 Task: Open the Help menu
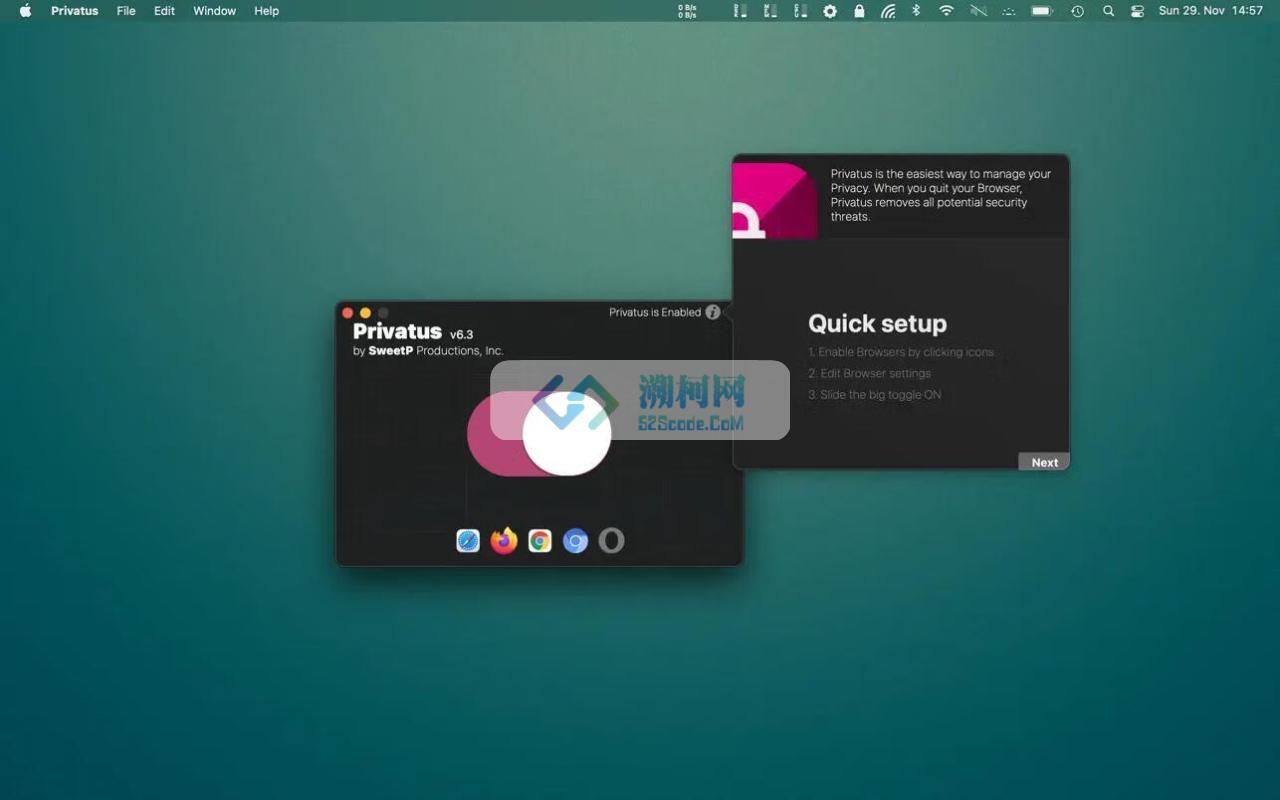(266, 11)
